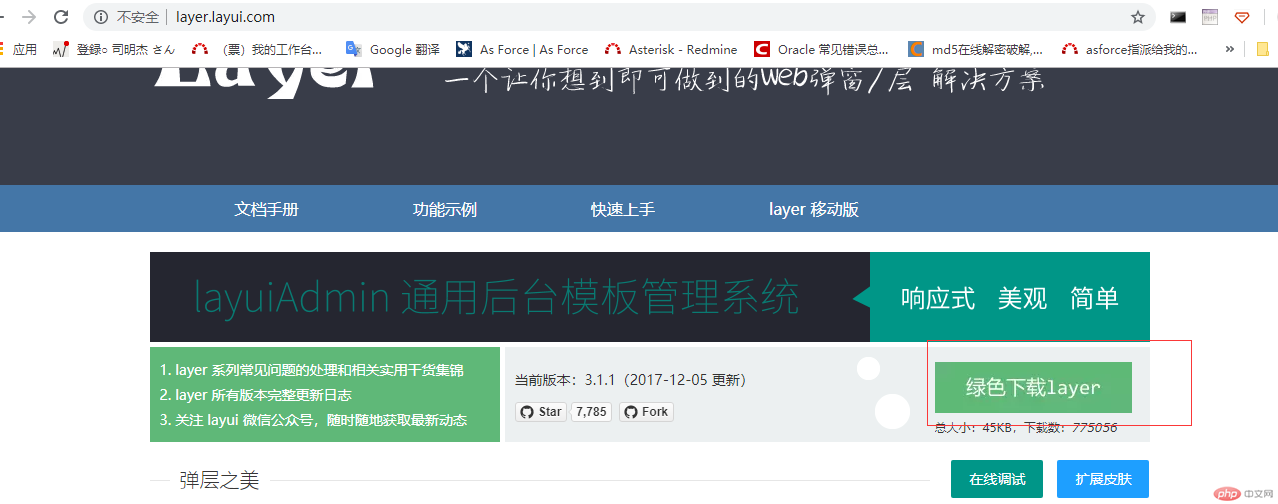The width and height of the screenshot is (1278, 504).
Task: Open the Oracle 常见错误 bookmark
Action: coord(822,49)
